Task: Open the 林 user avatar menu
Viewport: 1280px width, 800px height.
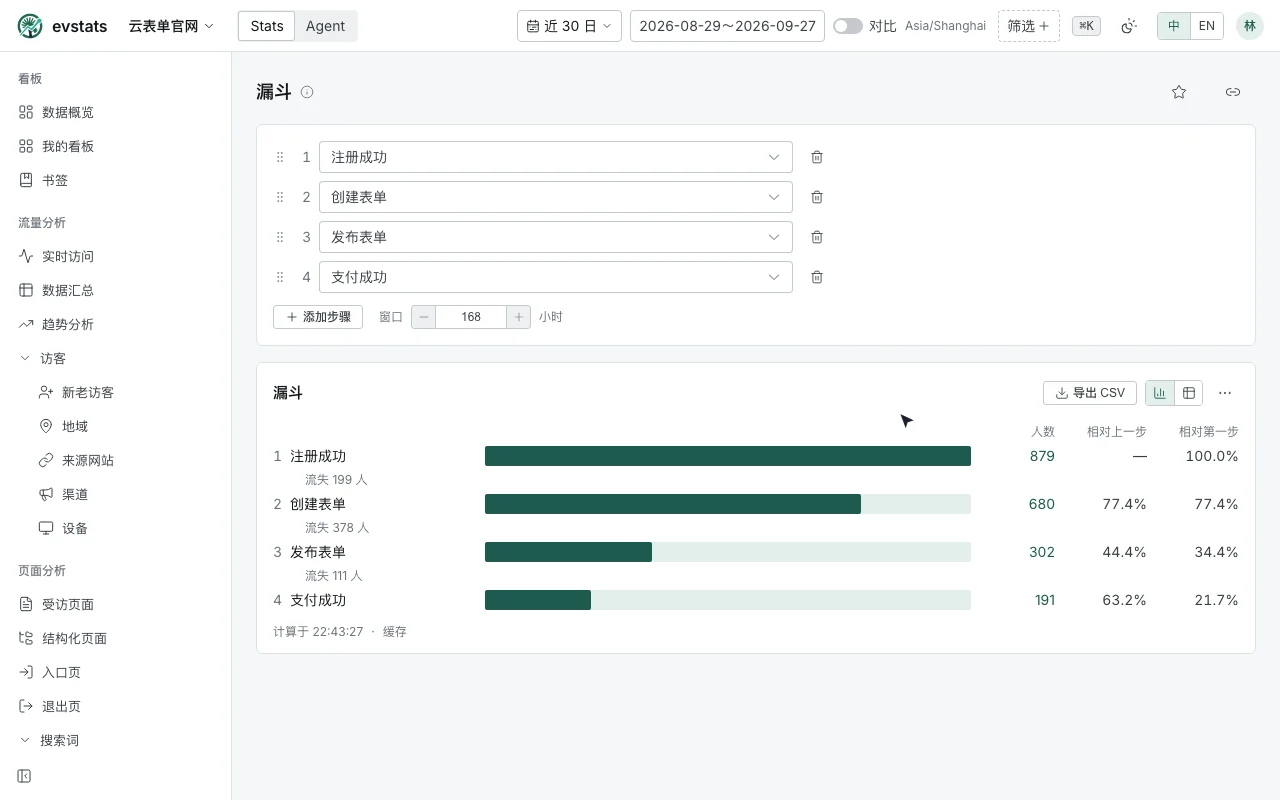Action: (1250, 26)
